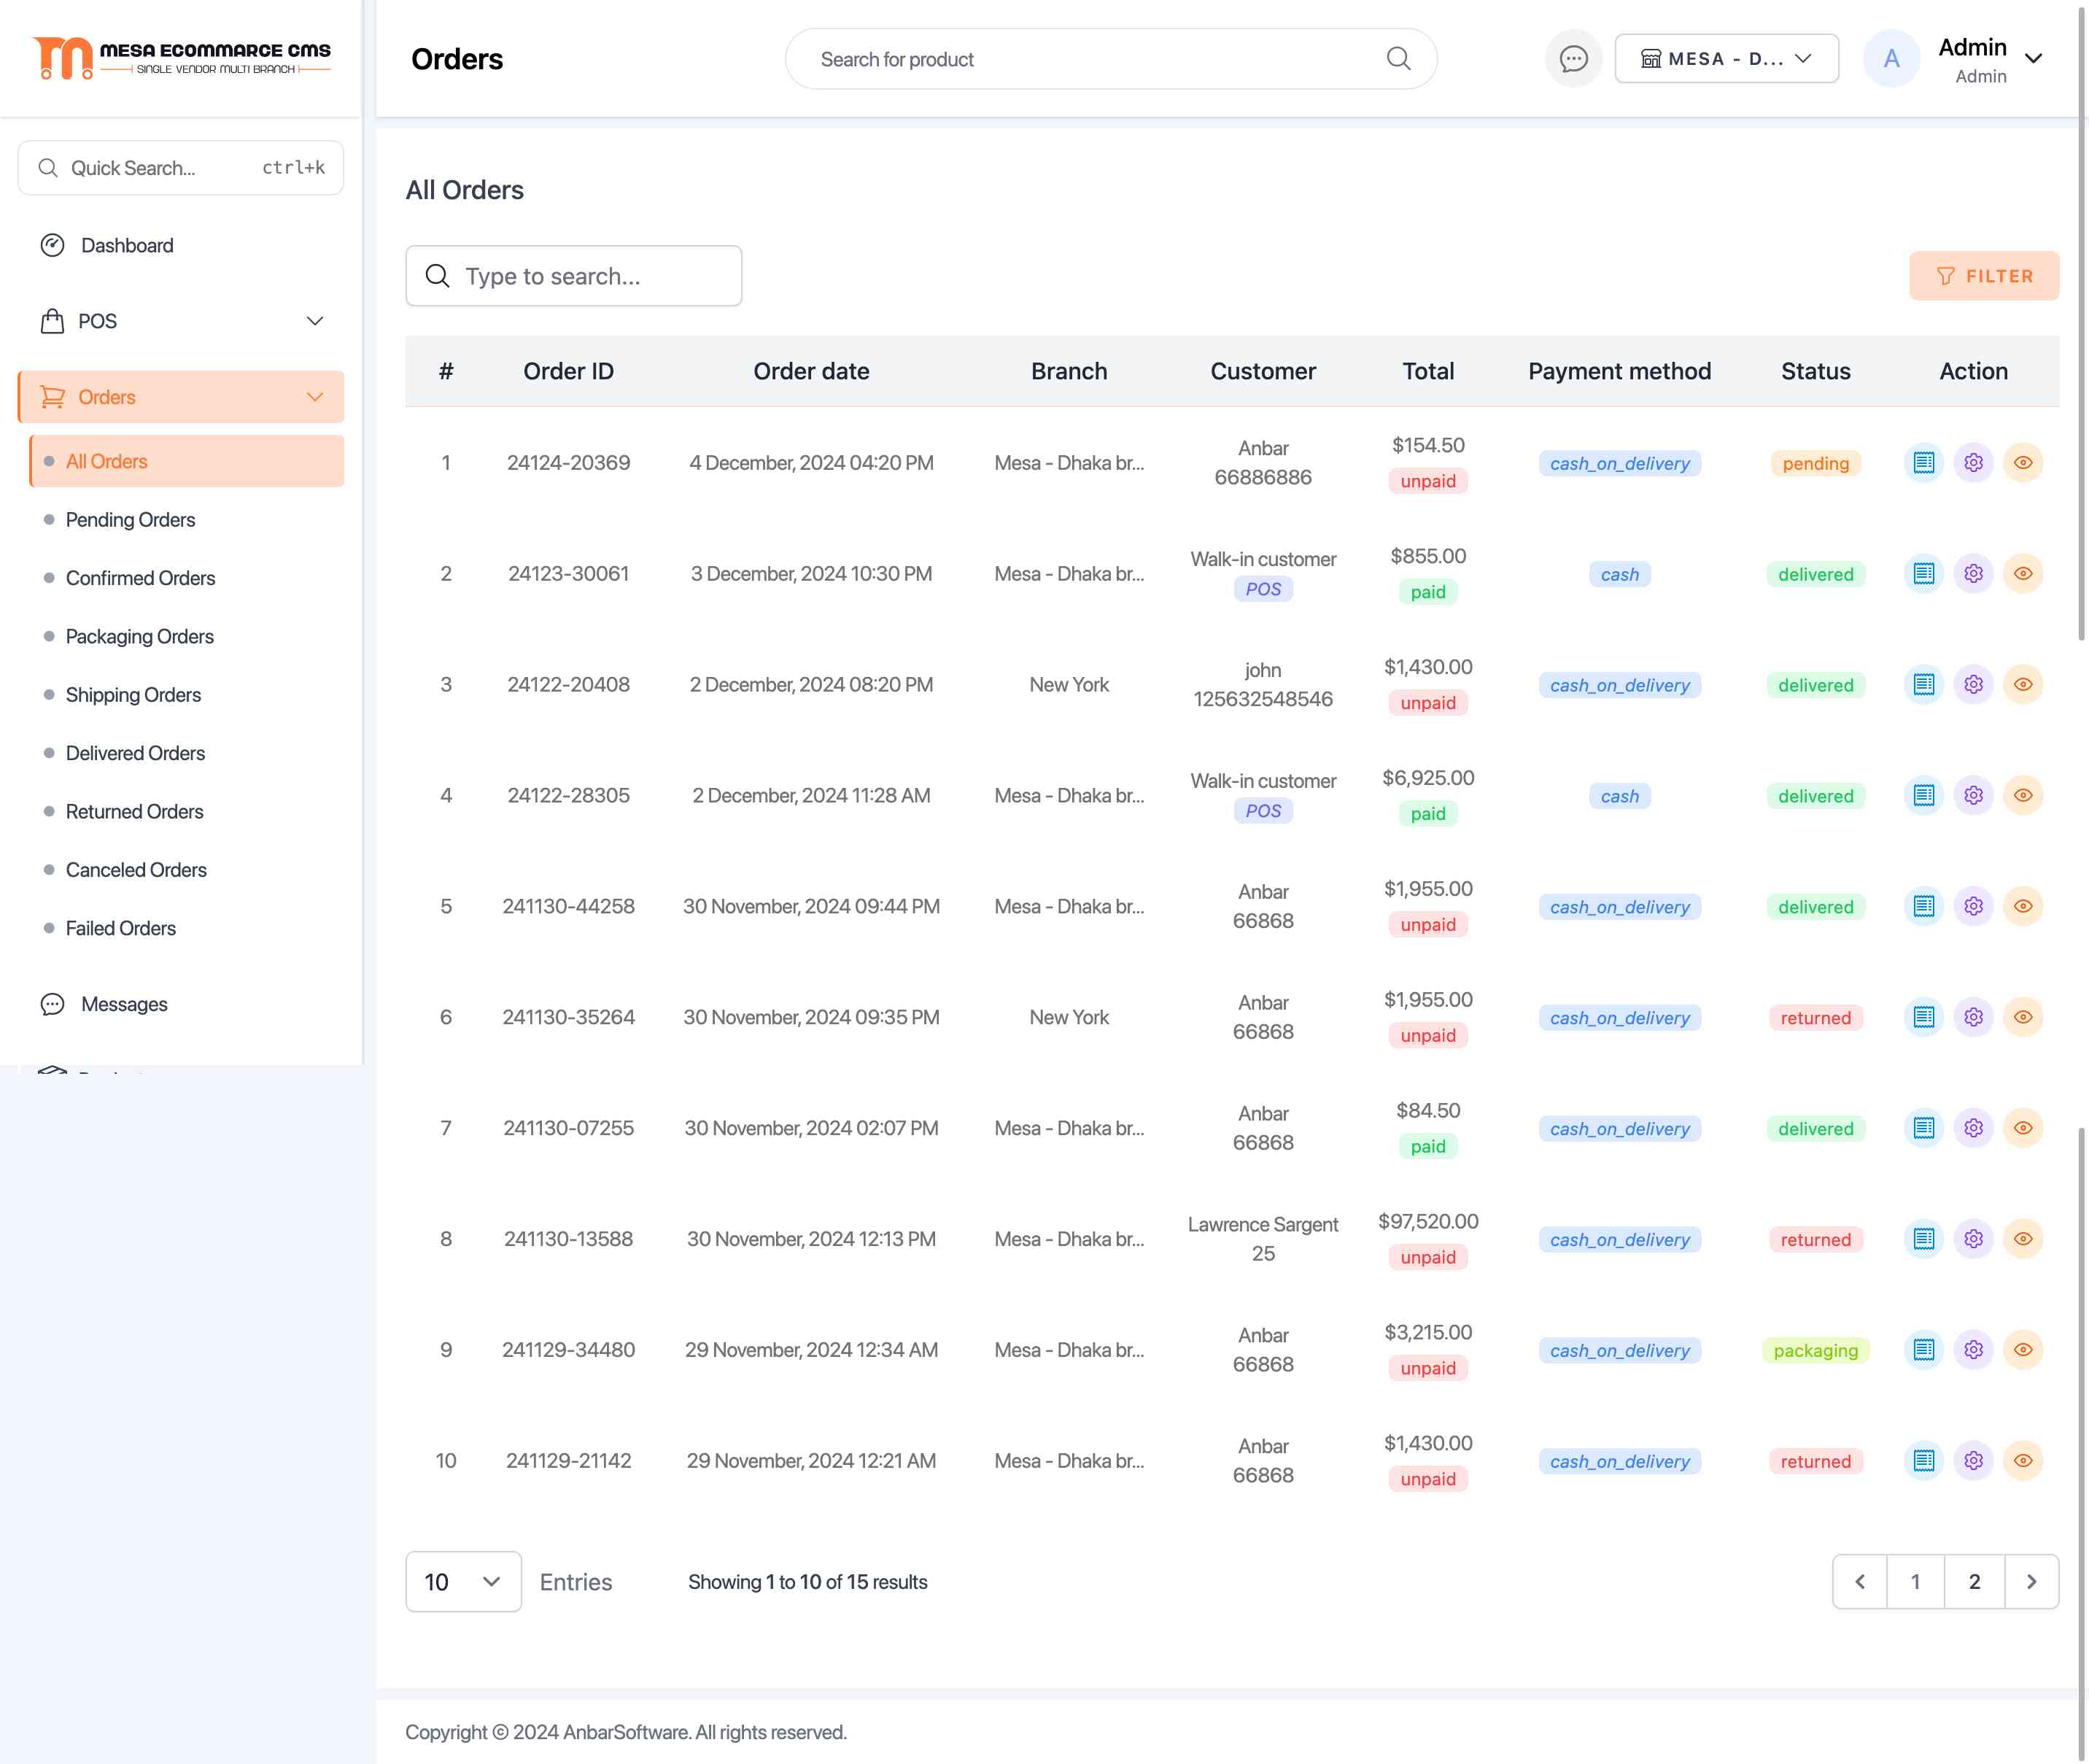The width and height of the screenshot is (2089, 1764).
Task: View order 24124-20369 with the eye icon
Action: pos(2023,463)
